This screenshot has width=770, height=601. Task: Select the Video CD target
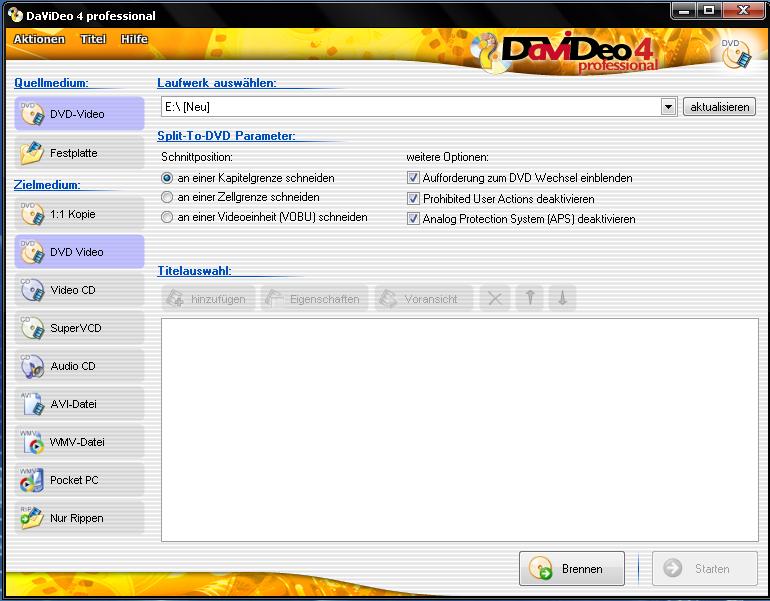coord(79,290)
